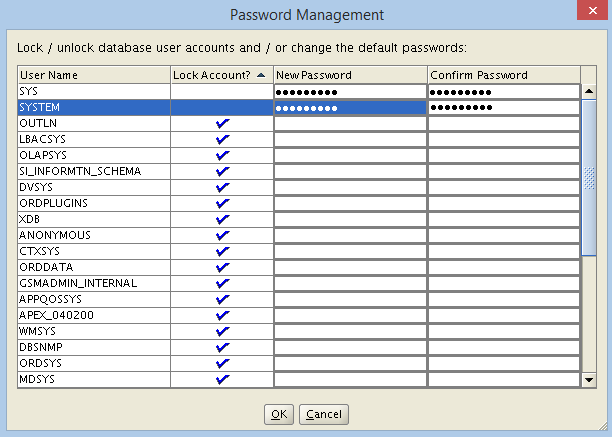This screenshot has height=437, width=612.
Task: Sort by the User Name column header
Action: (x=94, y=75)
